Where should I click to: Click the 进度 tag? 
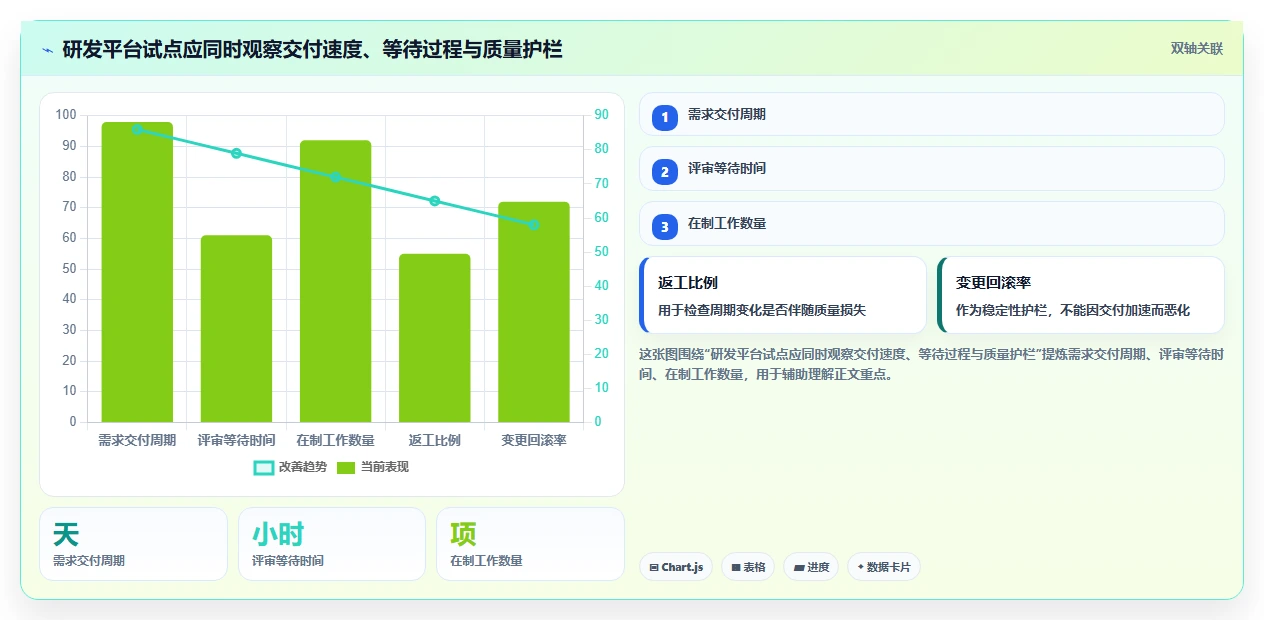(811, 567)
